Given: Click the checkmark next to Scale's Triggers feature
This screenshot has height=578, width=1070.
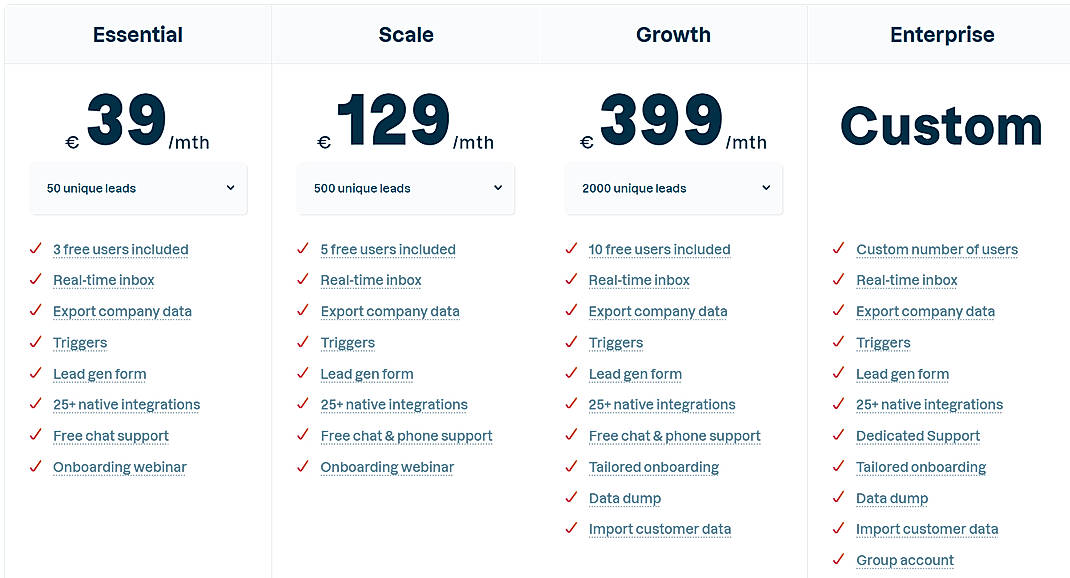Looking at the screenshot, I should coord(303,343).
